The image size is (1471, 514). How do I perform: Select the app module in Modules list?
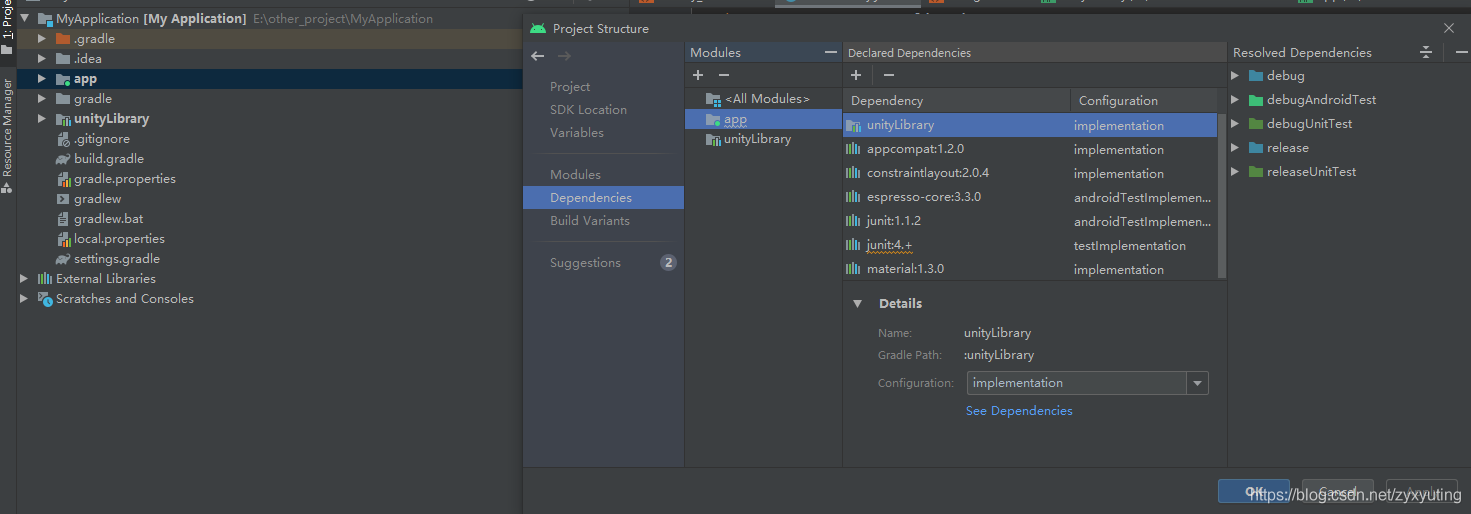[x=763, y=119]
